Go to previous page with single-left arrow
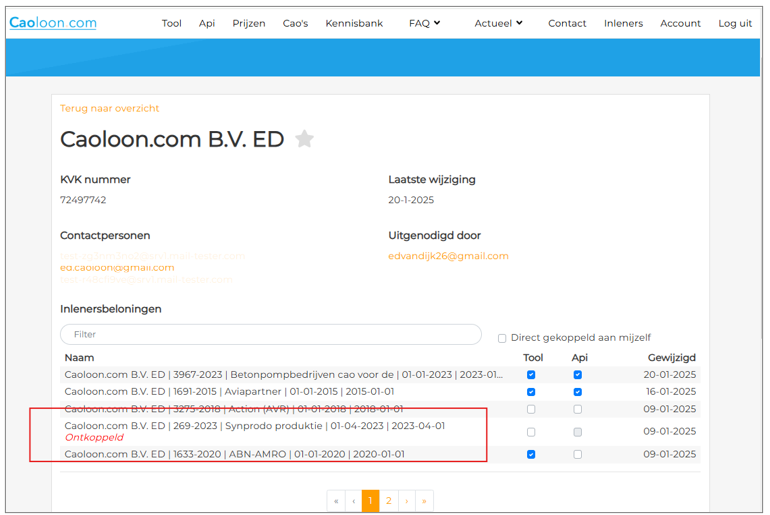 (x=353, y=500)
